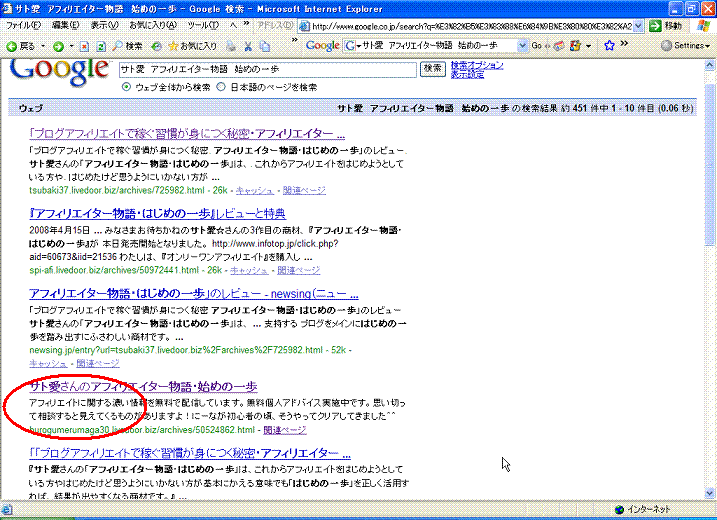Open the address bar URL dropdown
This screenshot has height=520, width=717.
(x=638, y=26)
